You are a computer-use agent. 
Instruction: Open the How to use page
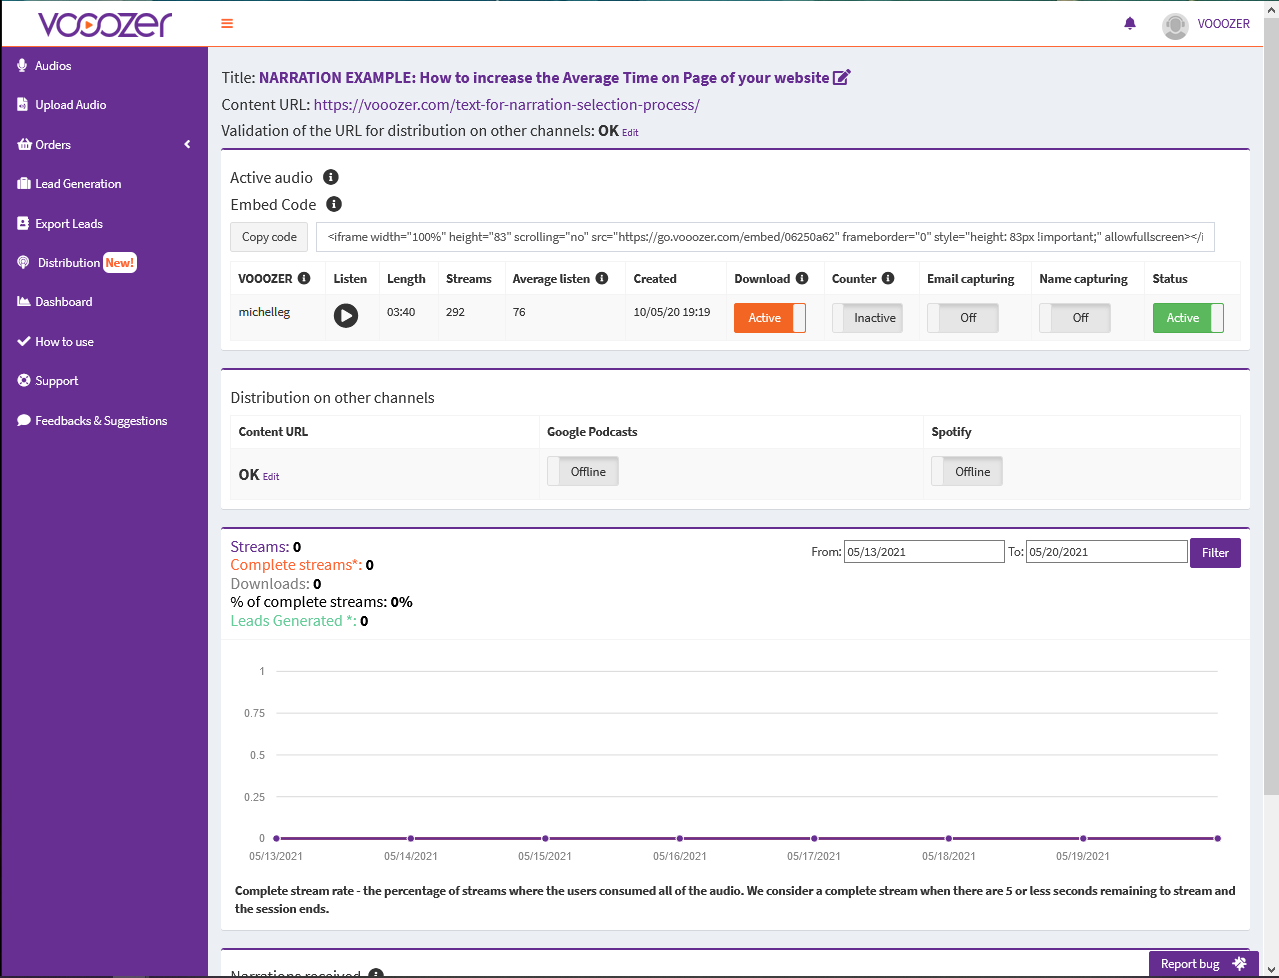[x=62, y=341]
